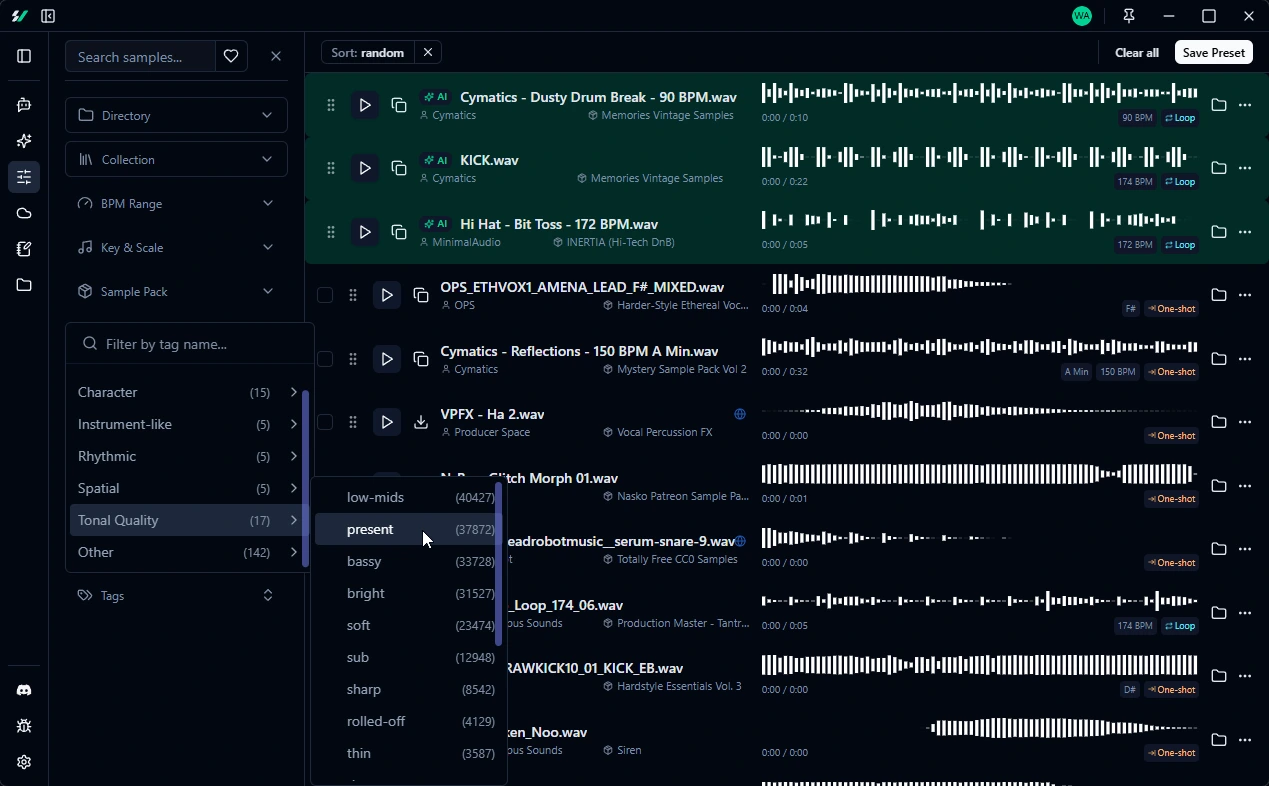The width and height of the screenshot is (1269, 786).
Task: Select the sparkles AI tool in sidebar
Action: (x=23, y=141)
